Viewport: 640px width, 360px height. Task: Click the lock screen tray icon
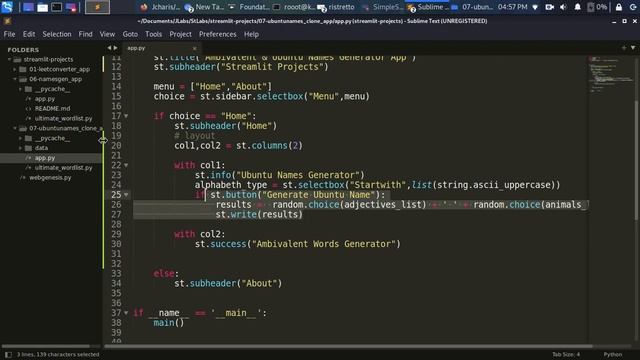coord(619,7)
